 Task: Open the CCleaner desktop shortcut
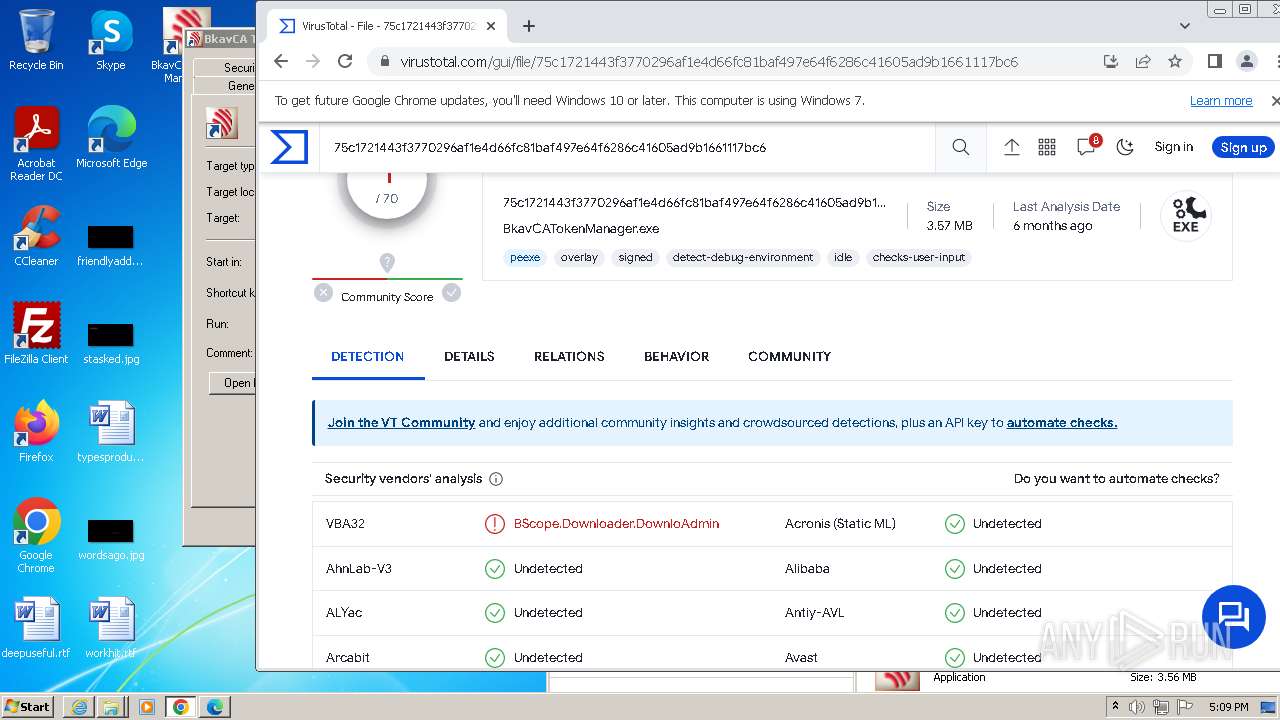pos(36,236)
